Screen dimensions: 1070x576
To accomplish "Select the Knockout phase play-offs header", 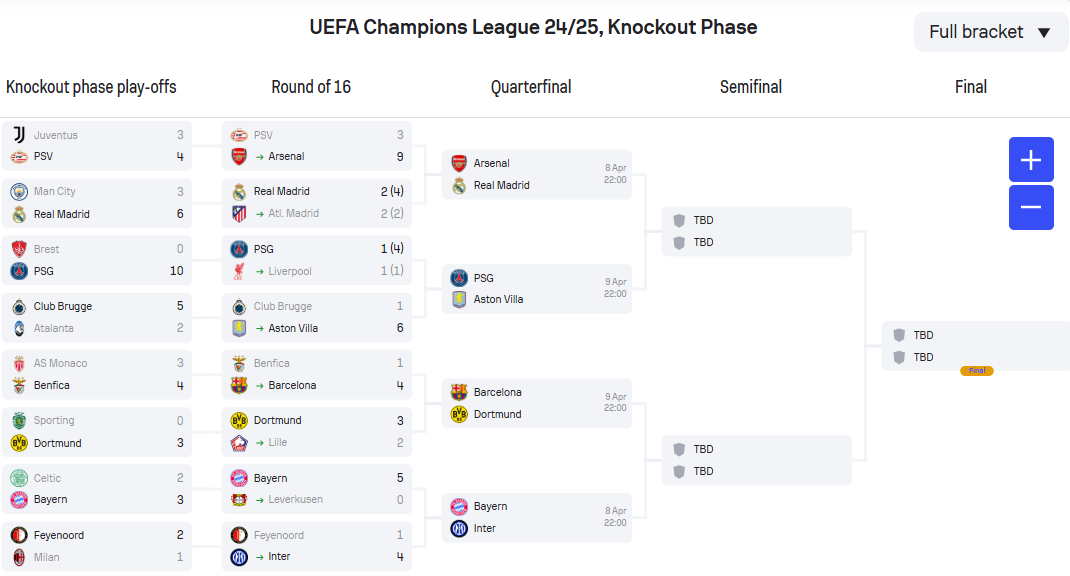I will tap(91, 87).
